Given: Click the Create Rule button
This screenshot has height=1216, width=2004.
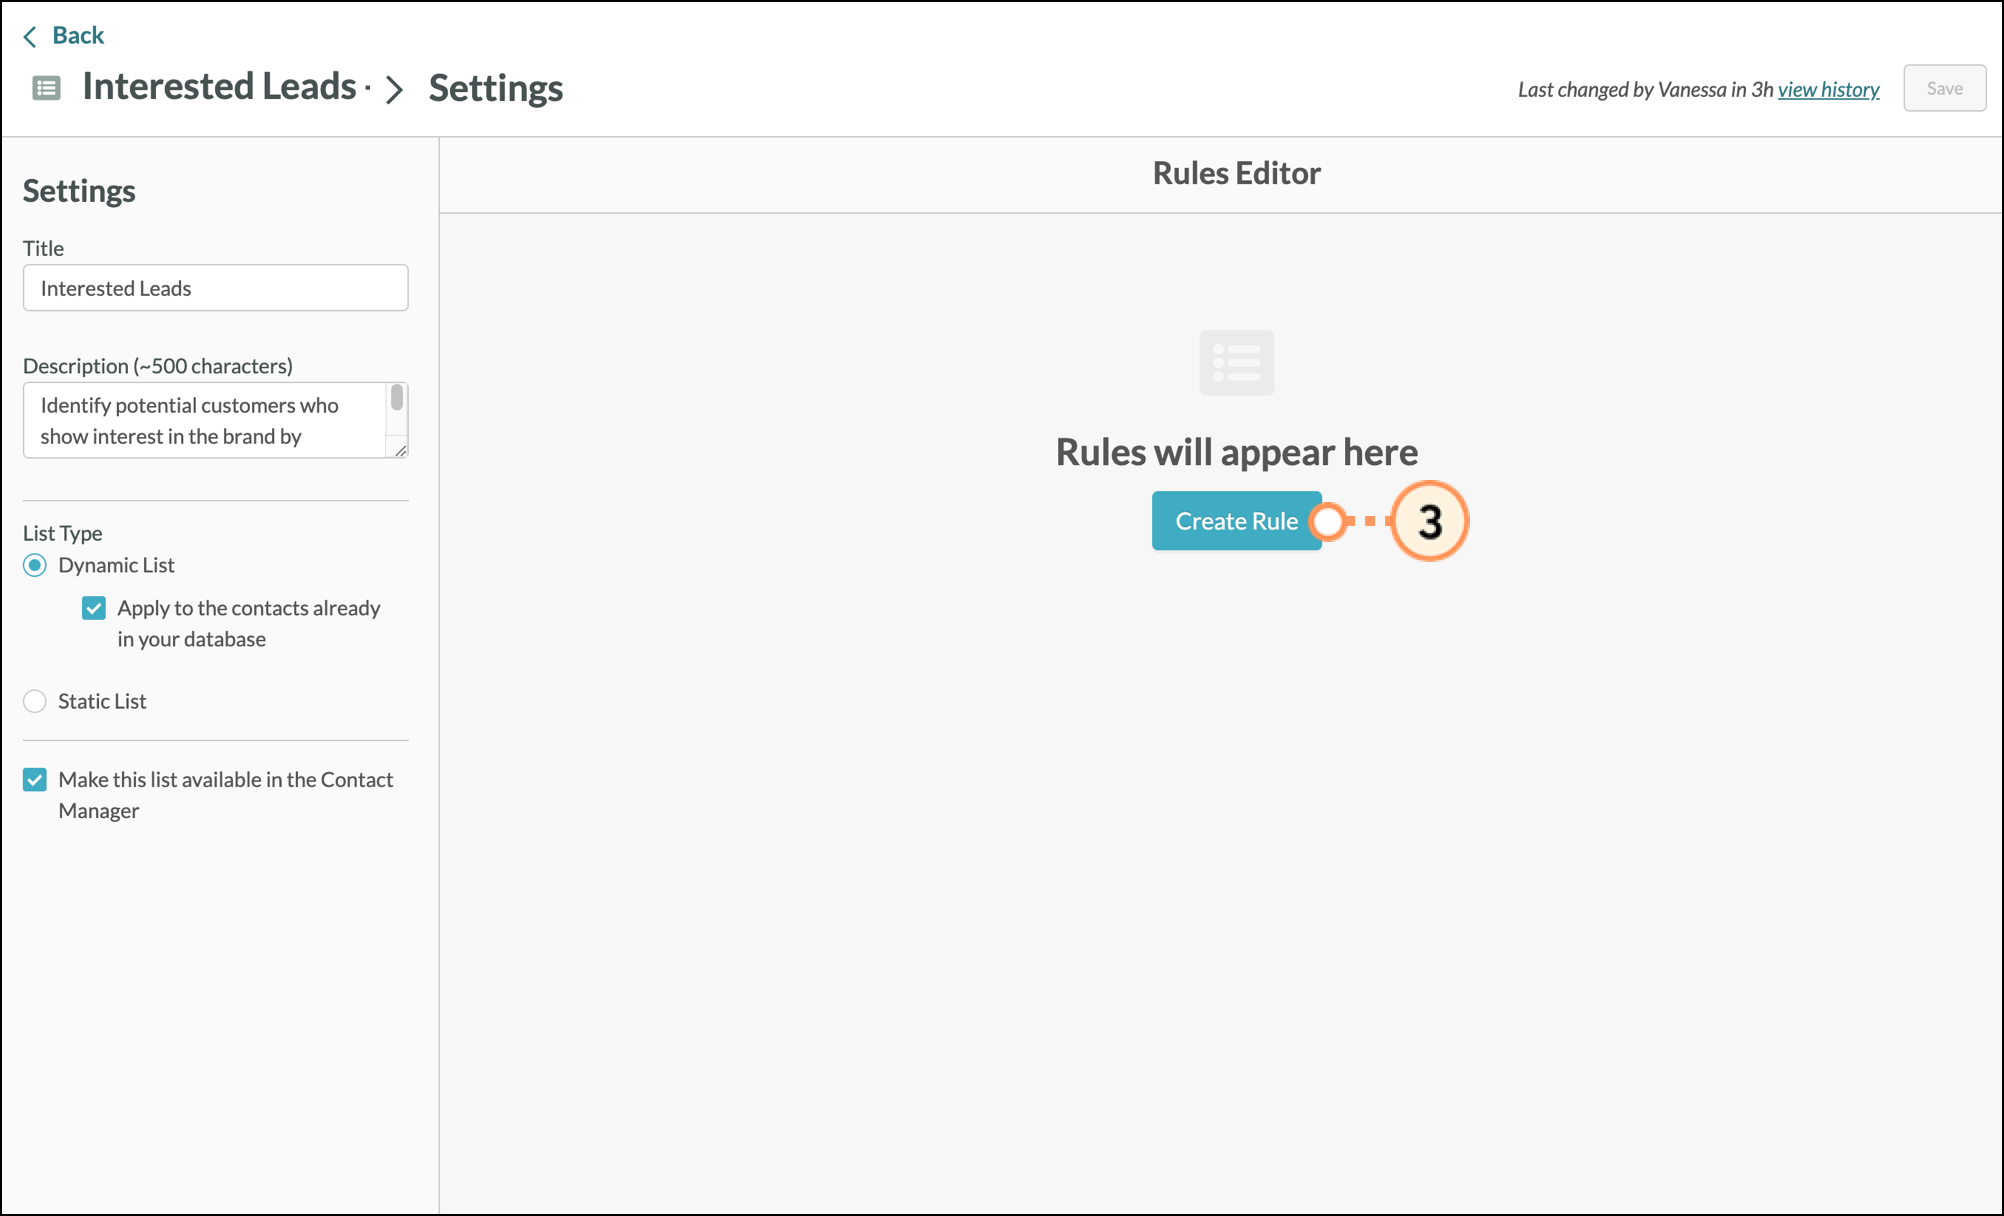Looking at the screenshot, I should (x=1236, y=521).
